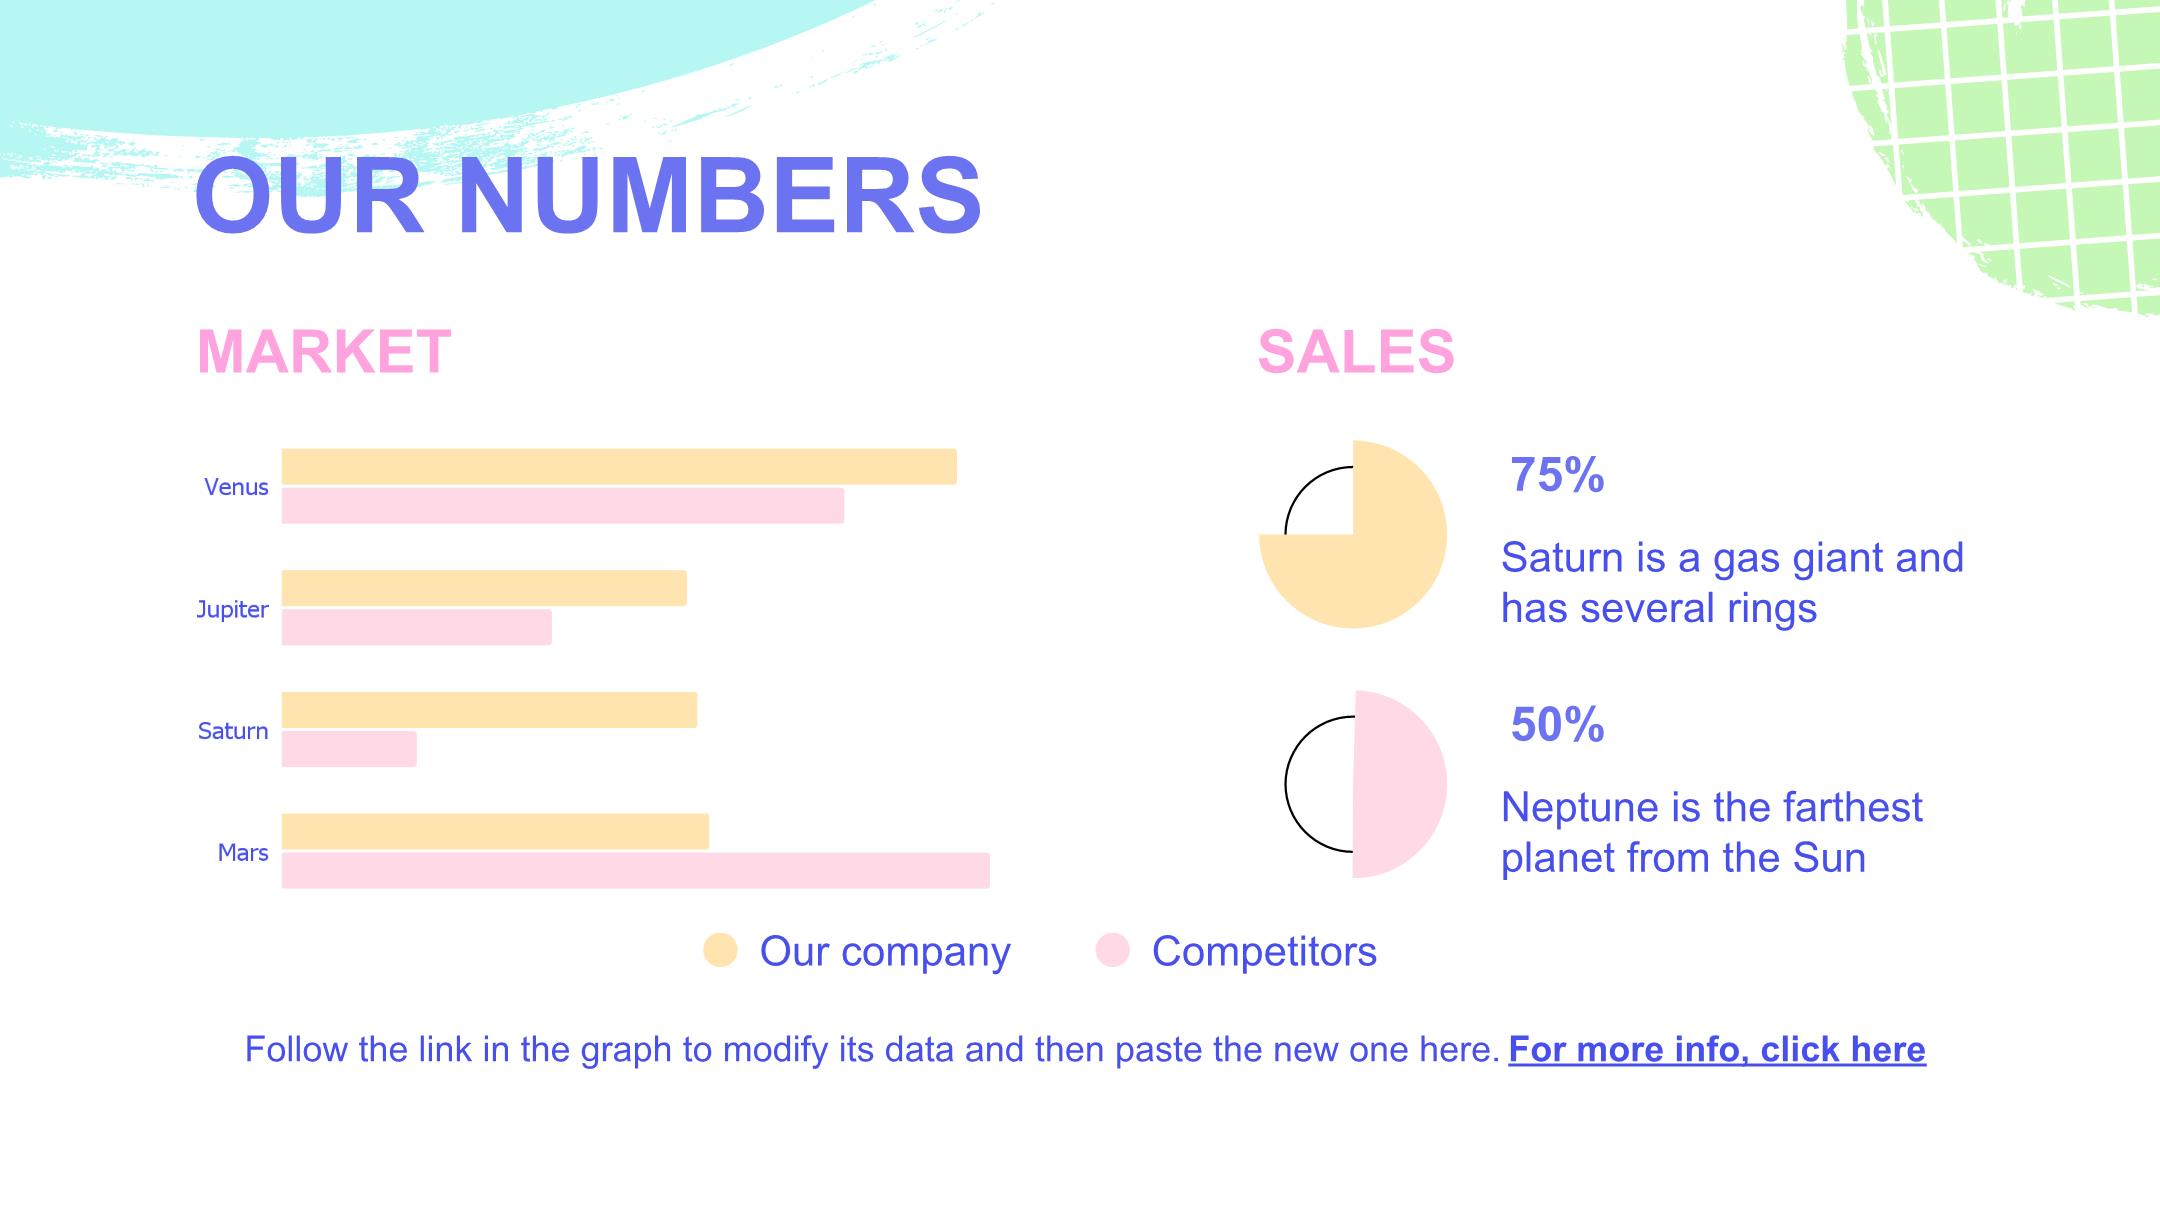The width and height of the screenshot is (2160, 1215).
Task: Click the 75% percentage text
Action: [x=1557, y=475]
